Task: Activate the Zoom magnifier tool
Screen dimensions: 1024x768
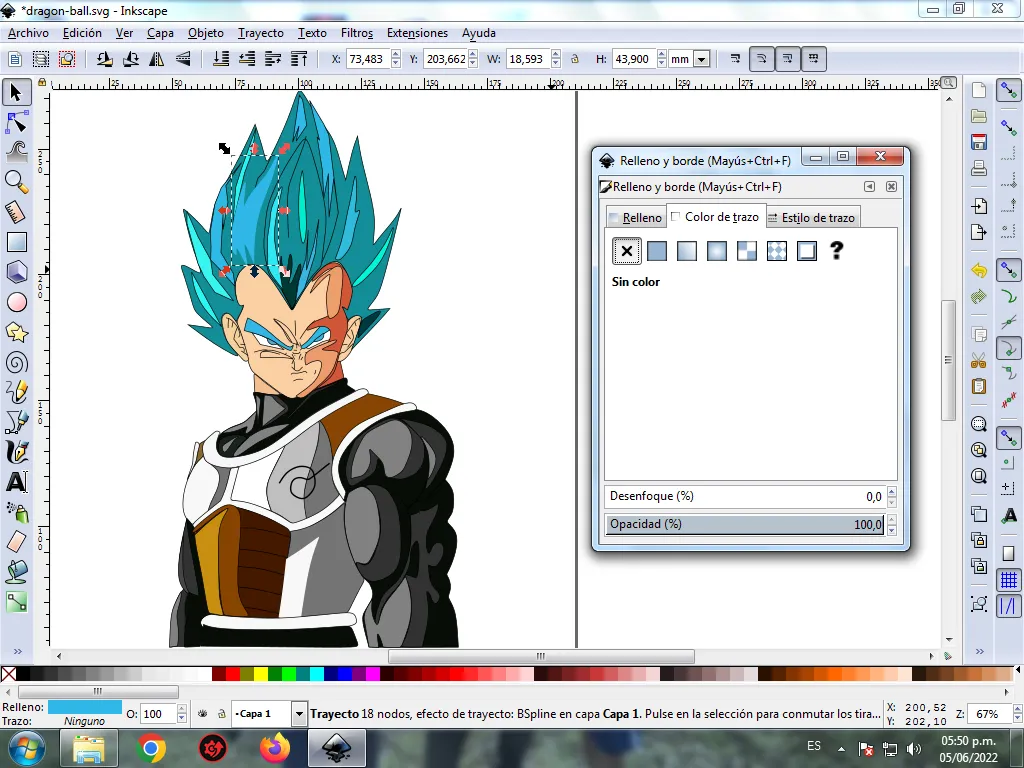Action: pyautogui.click(x=16, y=182)
